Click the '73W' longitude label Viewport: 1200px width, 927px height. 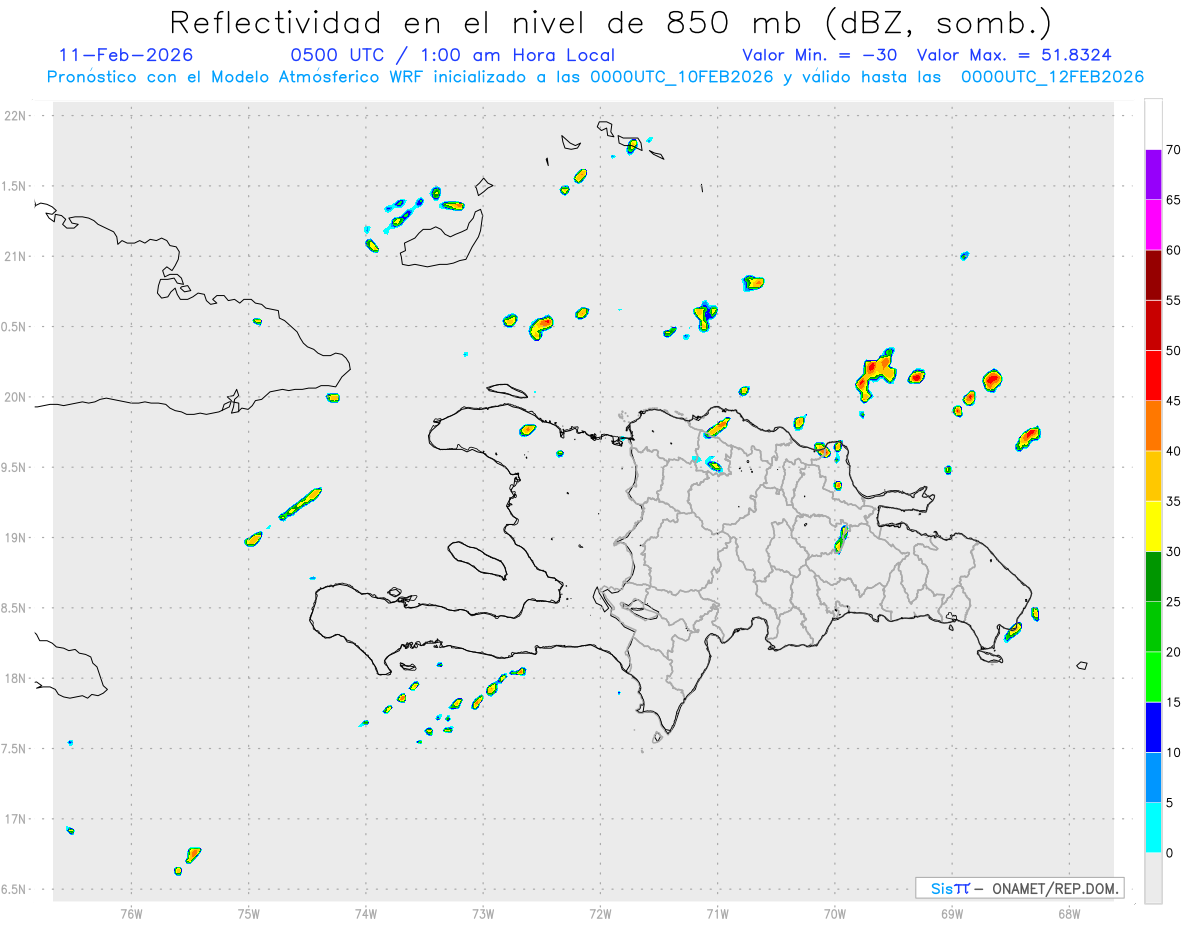click(x=483, y=914)
